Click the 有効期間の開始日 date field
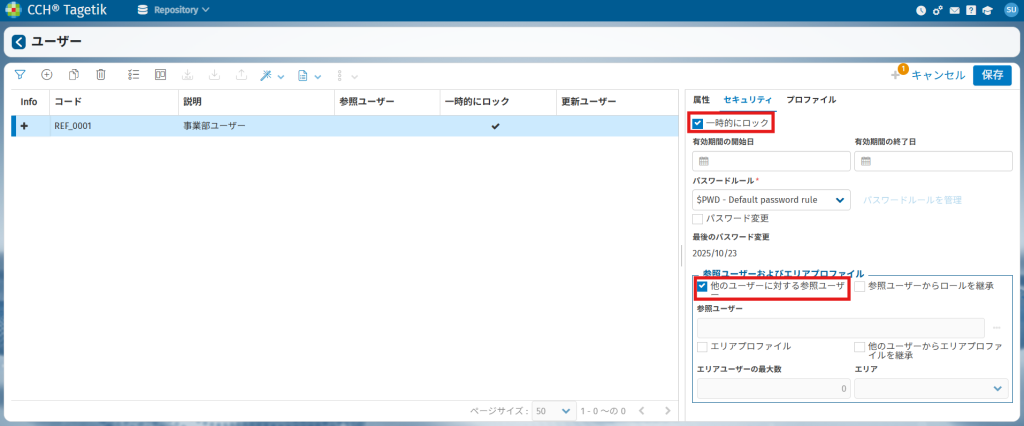This screenshot has height=426, width=1024. 771,161
